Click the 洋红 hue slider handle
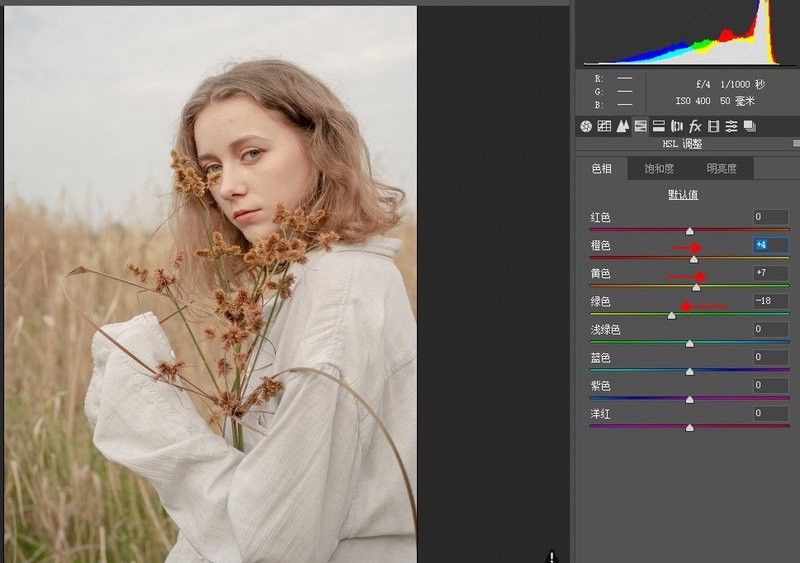800x563 pixels. [689, 428]
